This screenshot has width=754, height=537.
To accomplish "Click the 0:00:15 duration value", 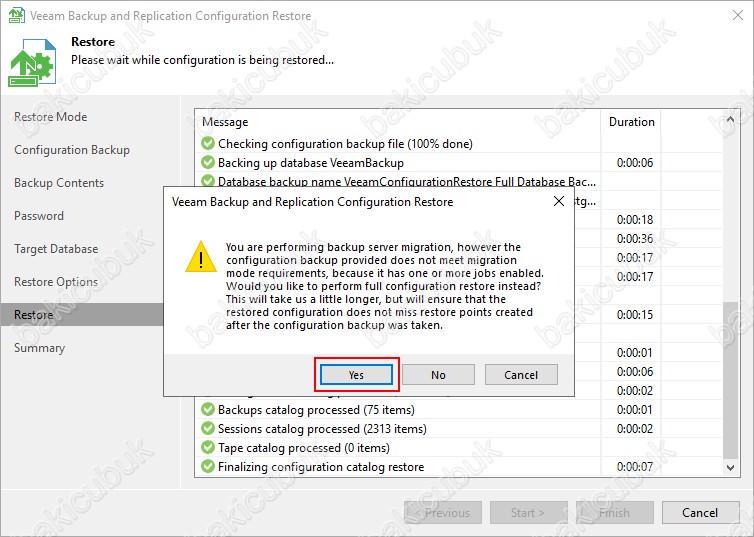I will pyautogui.click(x=635, y=314).
